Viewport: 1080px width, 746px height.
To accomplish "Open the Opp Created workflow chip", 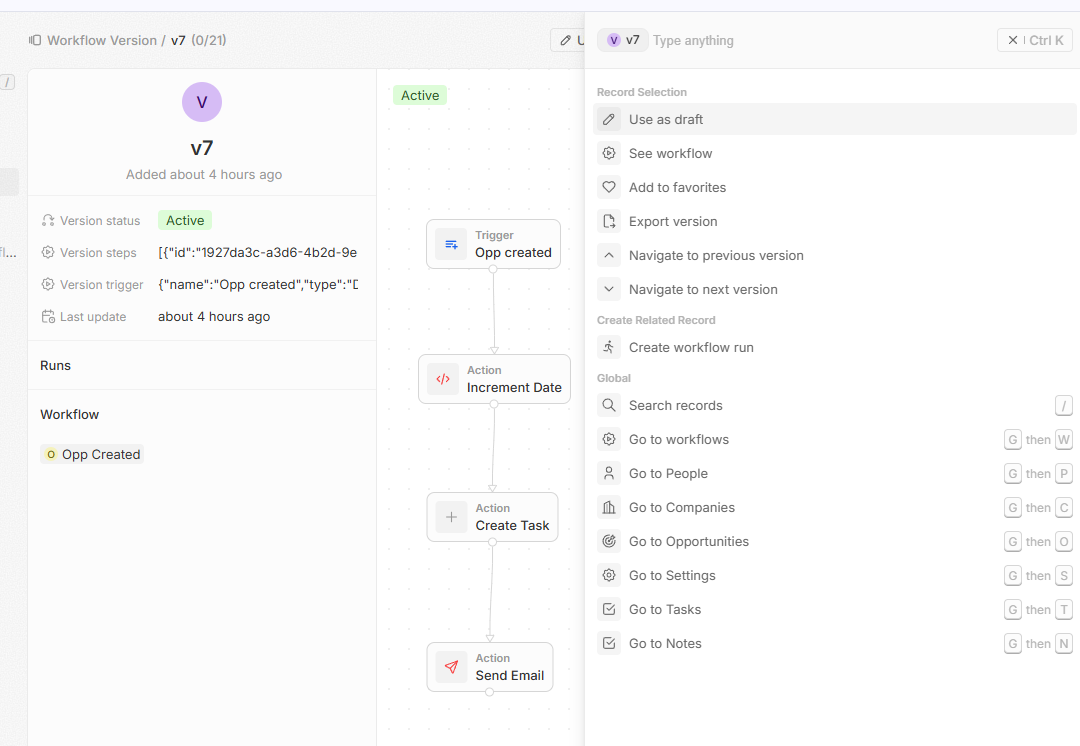I will click(92, 454).
